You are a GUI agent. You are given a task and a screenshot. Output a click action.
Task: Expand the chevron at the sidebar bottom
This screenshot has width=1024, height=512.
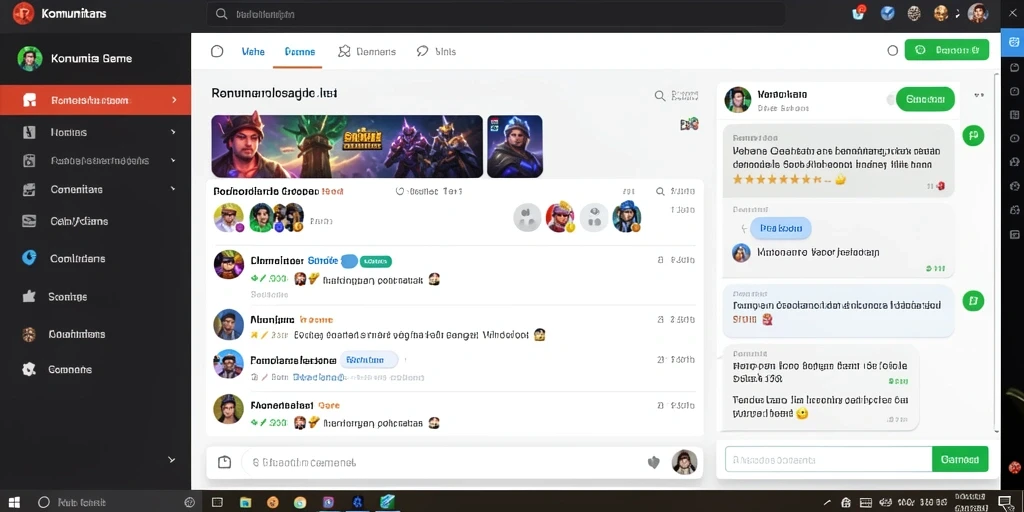(x=172, y=460)
